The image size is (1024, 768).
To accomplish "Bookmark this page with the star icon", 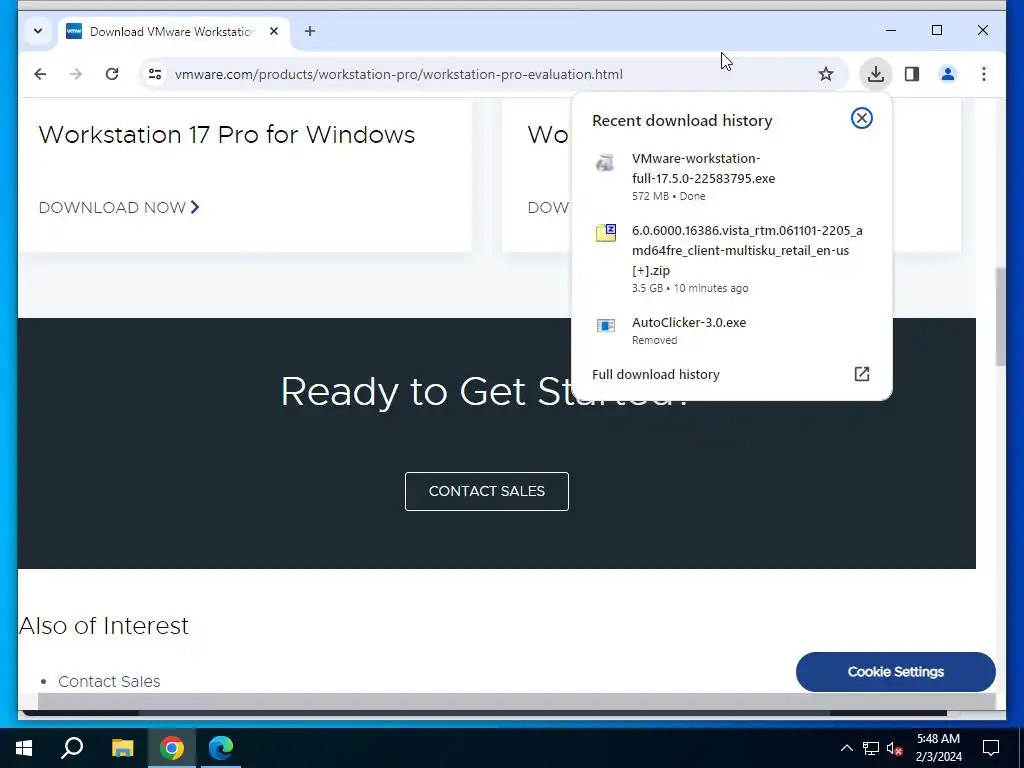I will tap(825, 74).
